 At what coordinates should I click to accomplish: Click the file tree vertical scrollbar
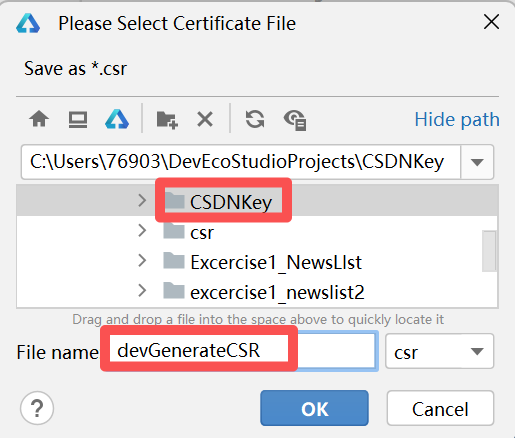click(x=489, y=251)
